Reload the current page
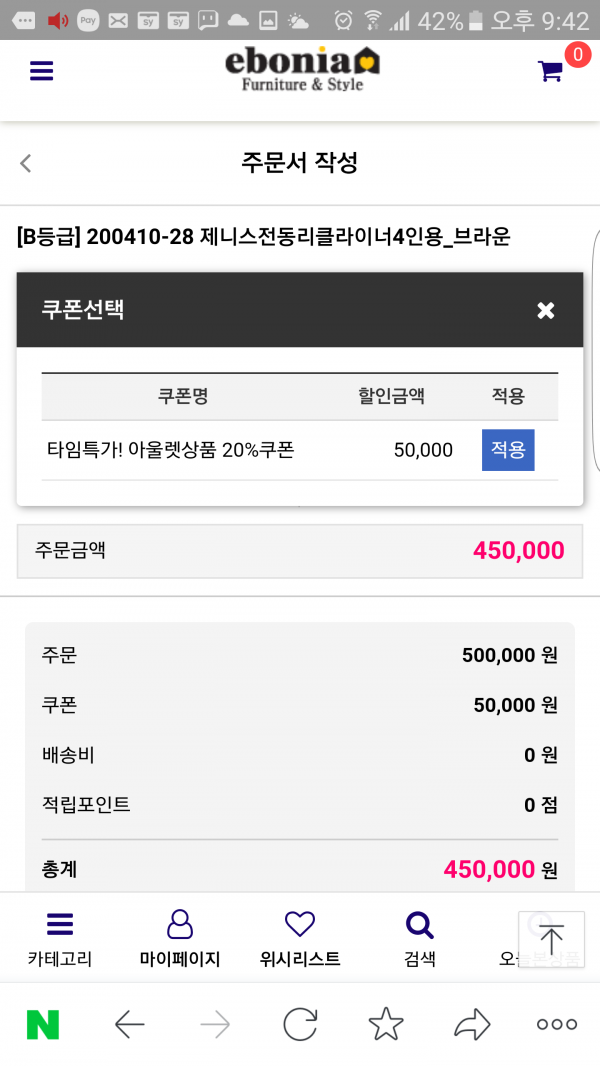 pos(300,1024)
